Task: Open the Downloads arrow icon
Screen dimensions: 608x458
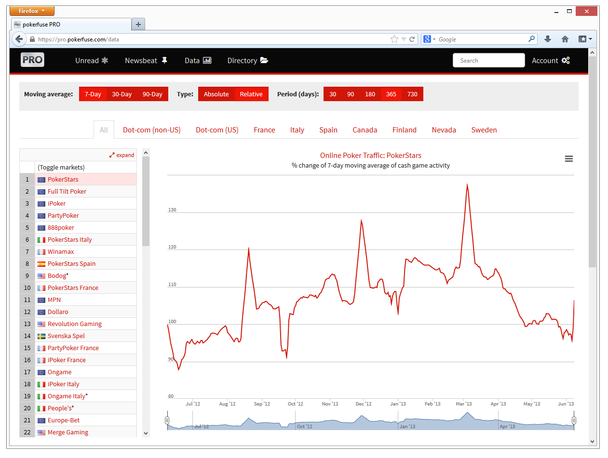Action: 548,39
